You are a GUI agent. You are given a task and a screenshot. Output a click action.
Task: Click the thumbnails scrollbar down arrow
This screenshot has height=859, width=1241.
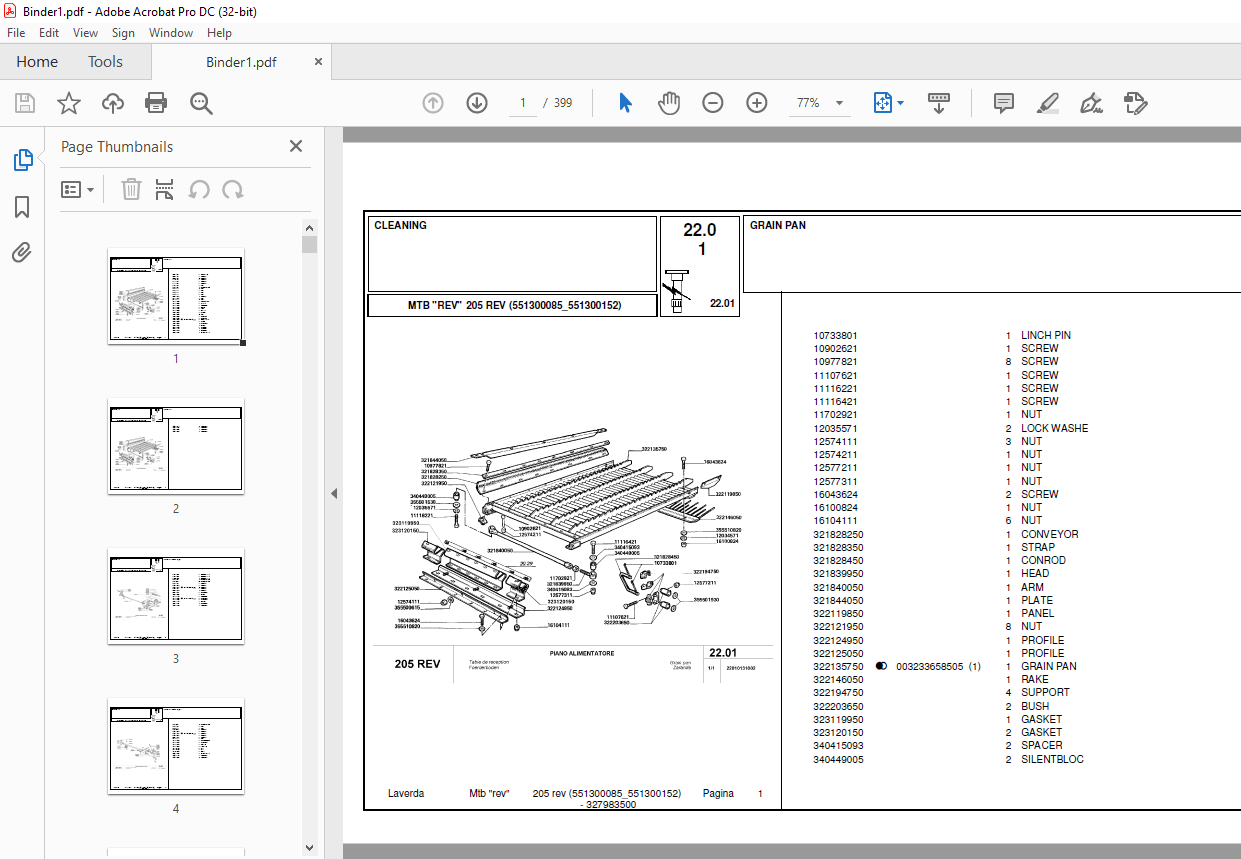(x=310, y=849)
